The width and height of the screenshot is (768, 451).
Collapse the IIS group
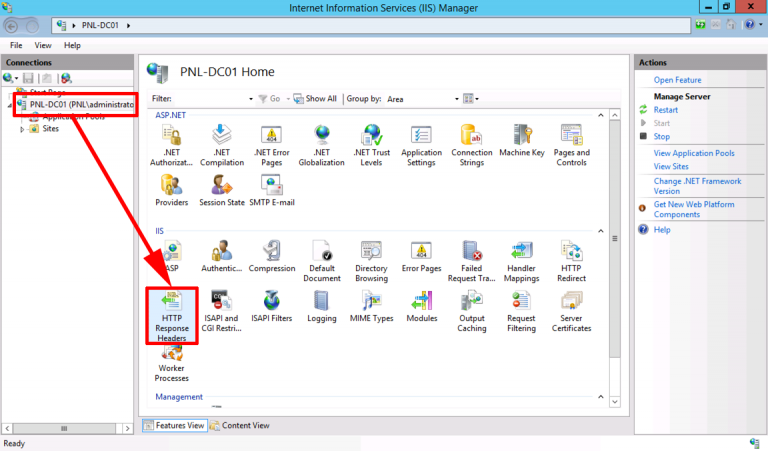[600, 231]
